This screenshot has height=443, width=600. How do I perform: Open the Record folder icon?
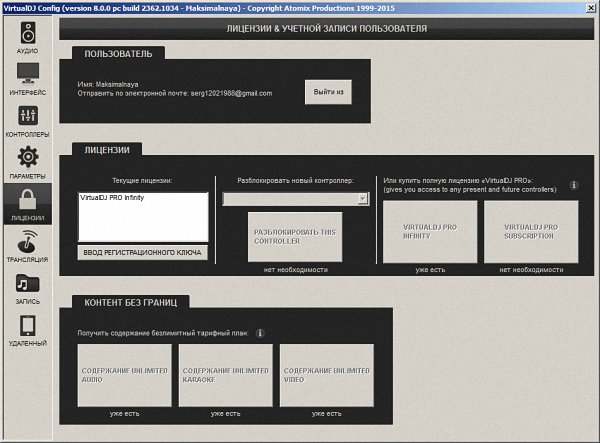[28, 284]
